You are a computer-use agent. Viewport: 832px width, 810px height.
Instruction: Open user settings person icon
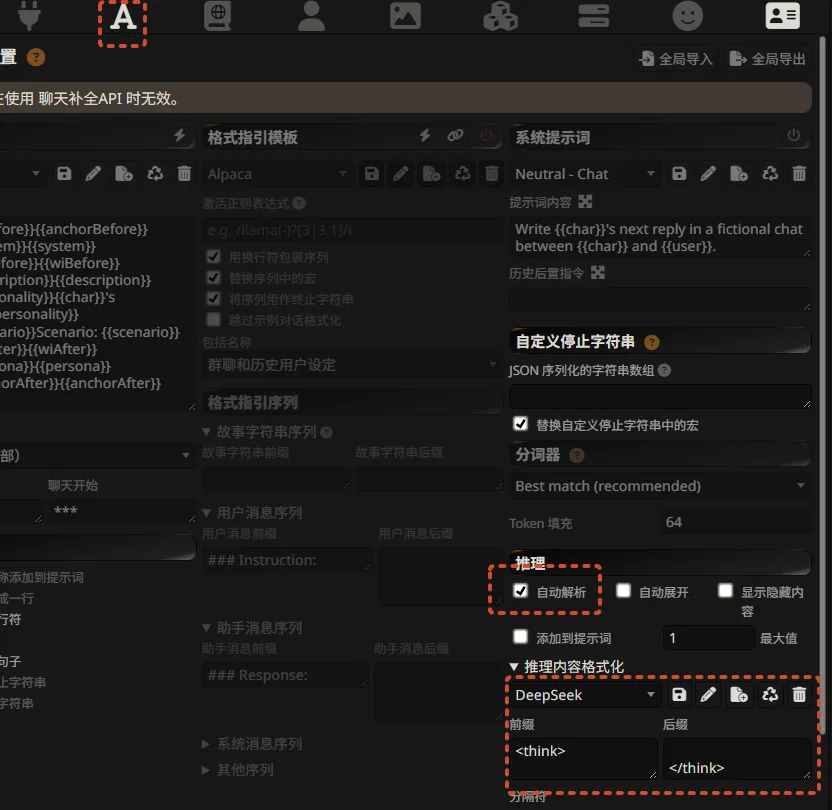tap(311, 15)
